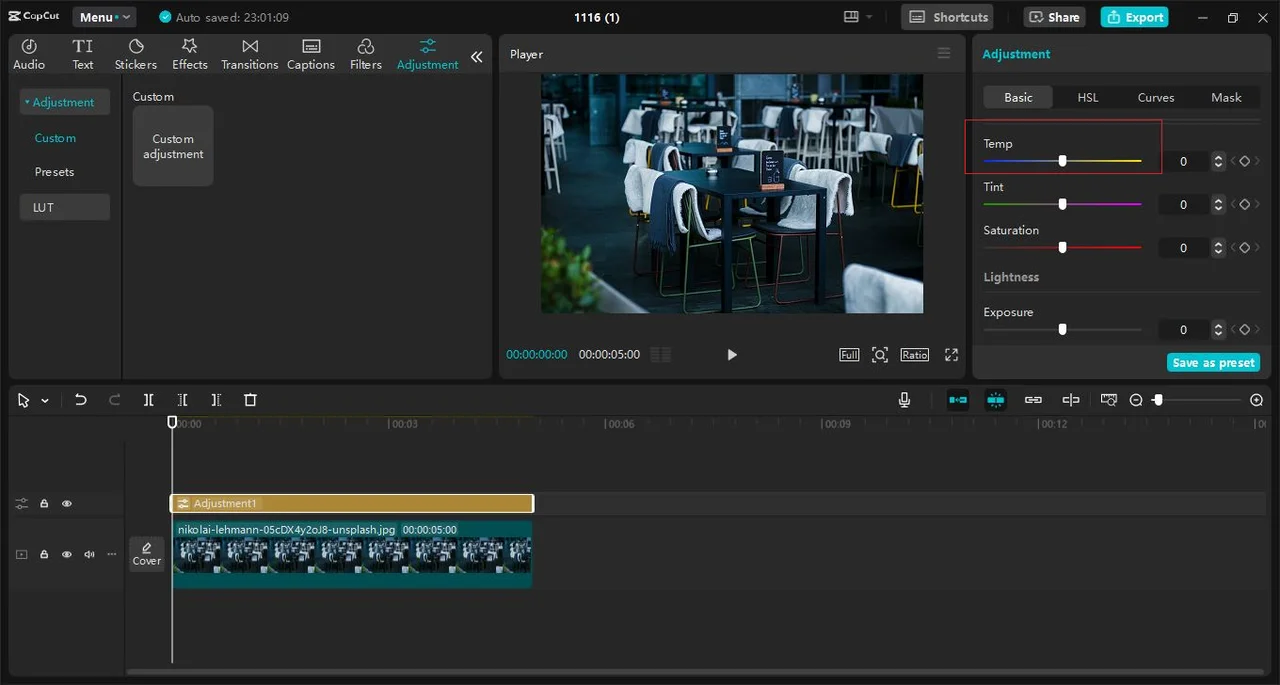Click the Split clip icon
The image size is (1280, 685).
[x=148, y=400]
